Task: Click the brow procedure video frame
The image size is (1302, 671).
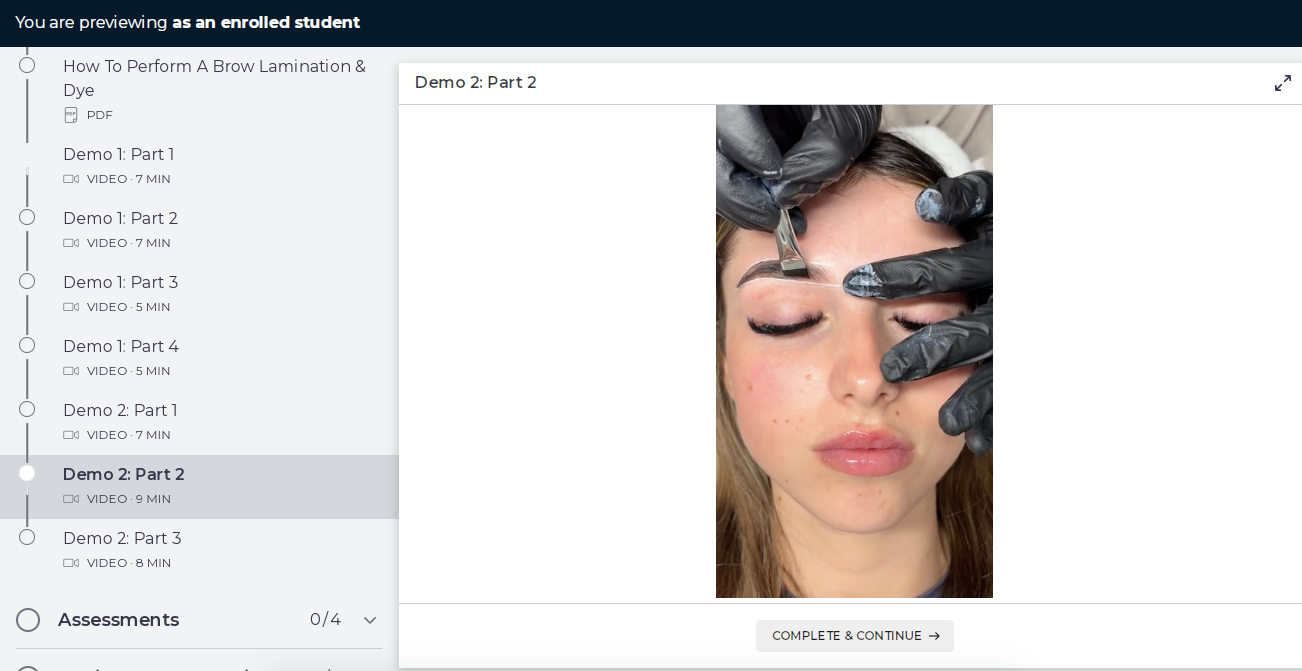Action: tap(854, 351)
